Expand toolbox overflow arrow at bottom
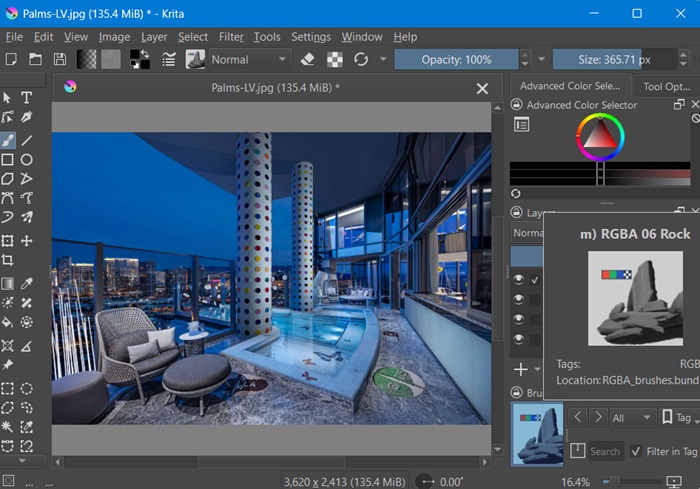 (22, 460)
